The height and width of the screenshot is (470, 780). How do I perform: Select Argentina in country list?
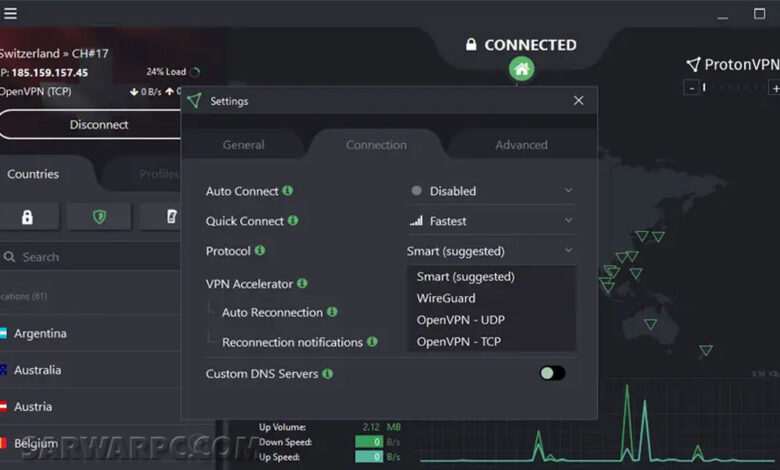pyautogui.click(x=91, y=333)
